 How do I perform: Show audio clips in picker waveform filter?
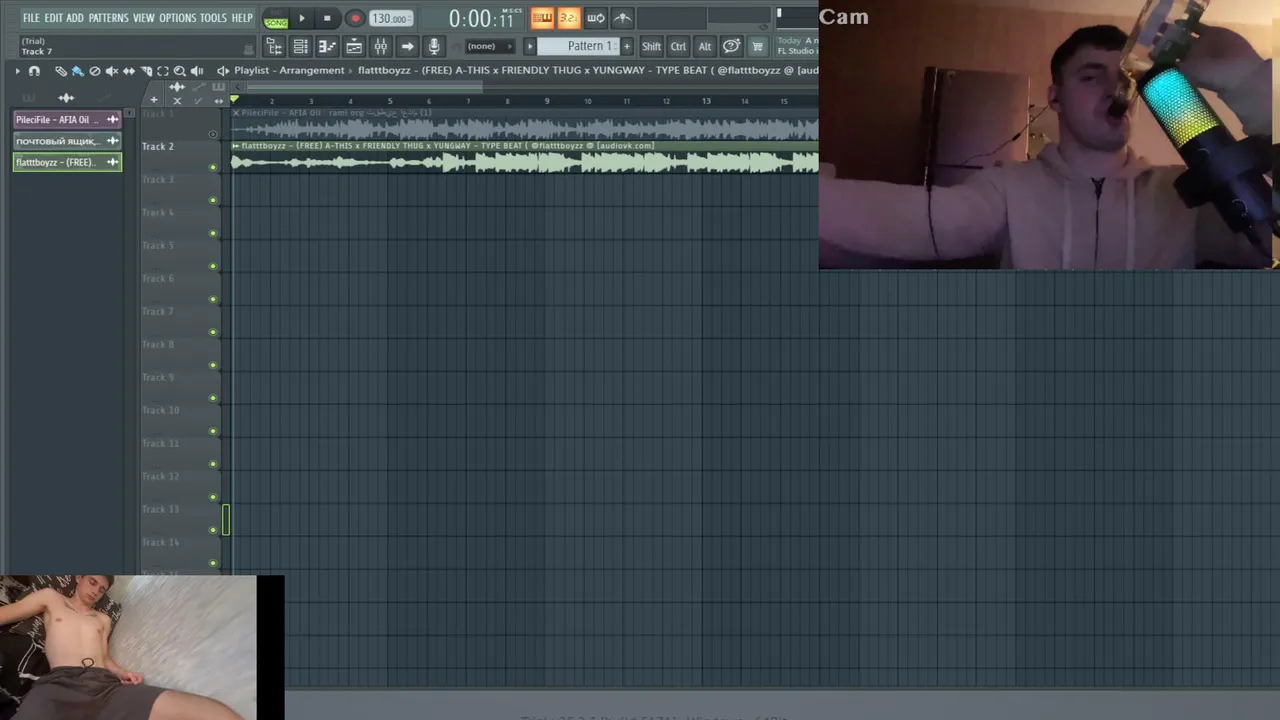pyautogui.click(x=66, y=98)
